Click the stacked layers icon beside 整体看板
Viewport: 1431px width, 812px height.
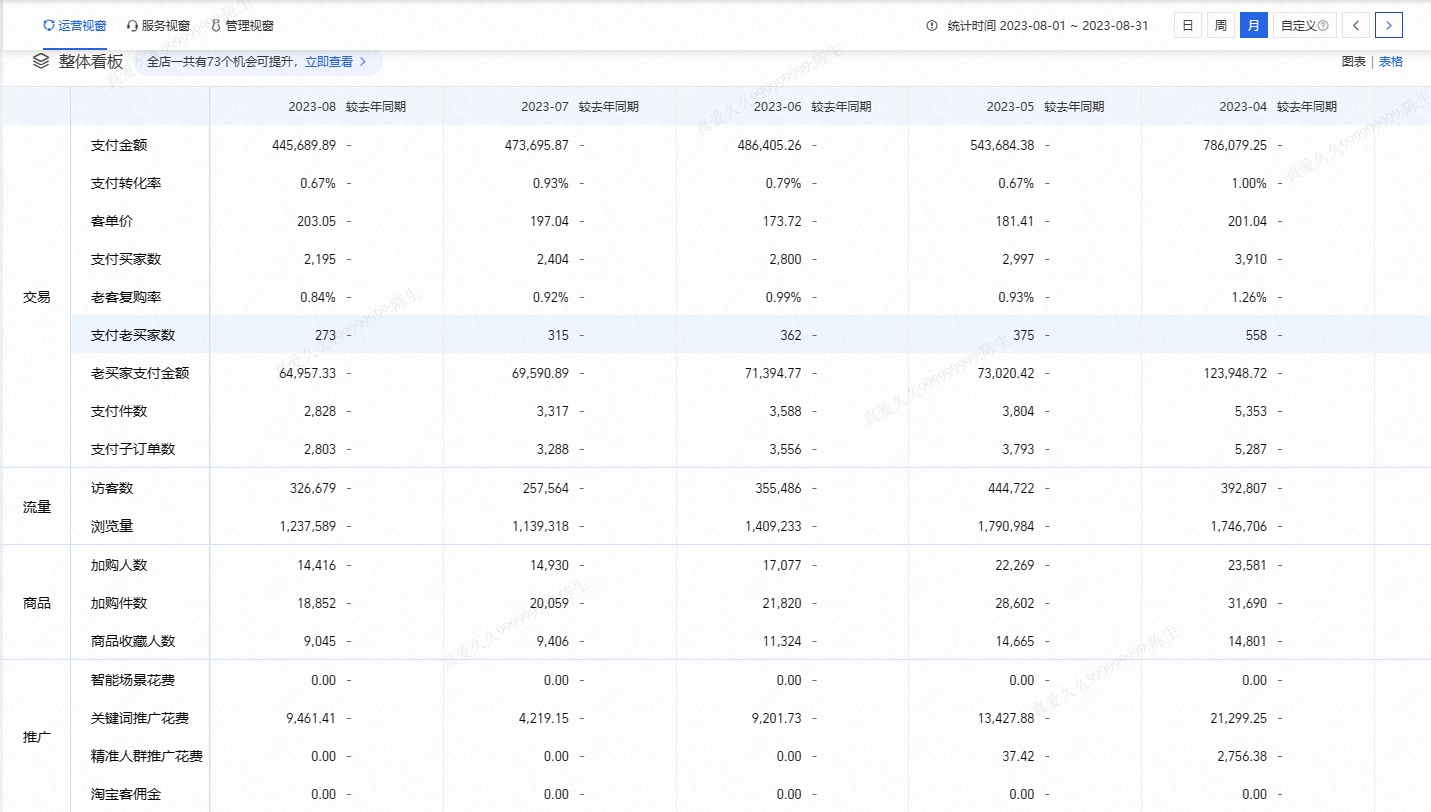pyautogui.click(x=41, y=61)
